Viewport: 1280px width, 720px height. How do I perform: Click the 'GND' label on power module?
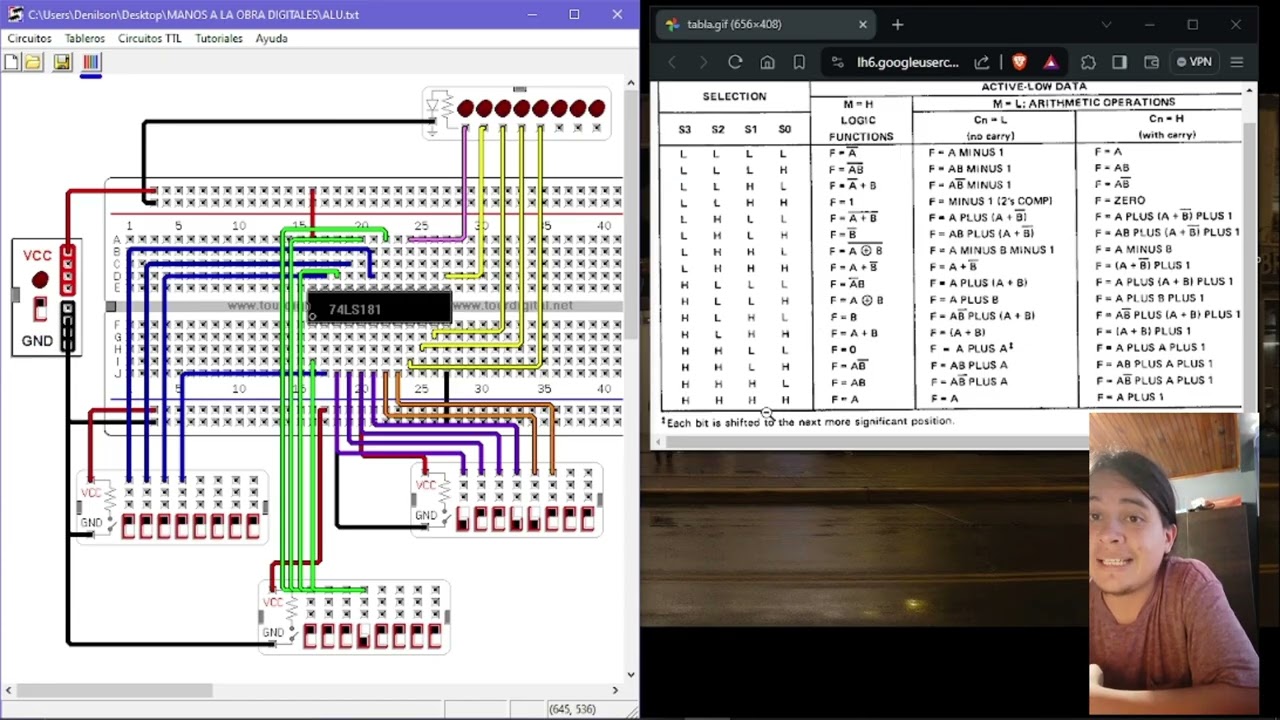click(x=37, y=341)
